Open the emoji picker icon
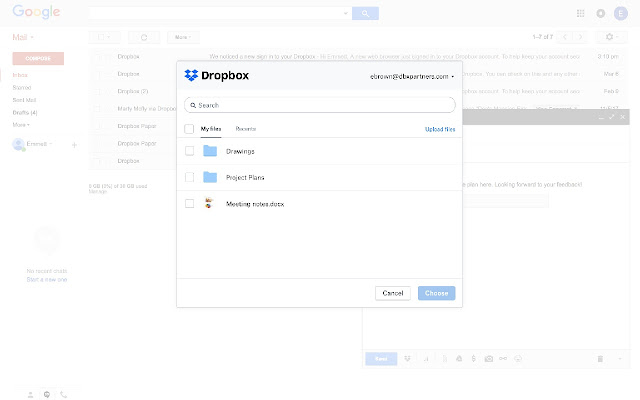This screenshot has width=640, height=400. coord(518,359)
